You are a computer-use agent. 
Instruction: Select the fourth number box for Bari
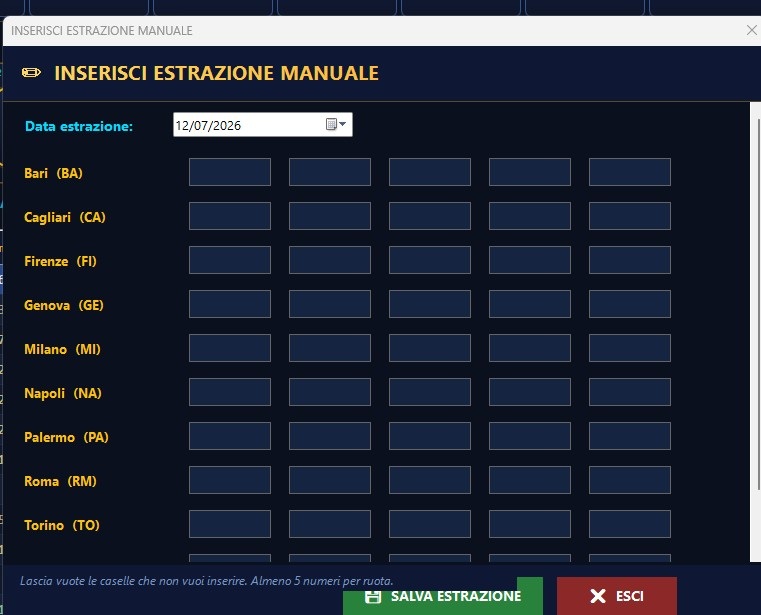[529, 172]
